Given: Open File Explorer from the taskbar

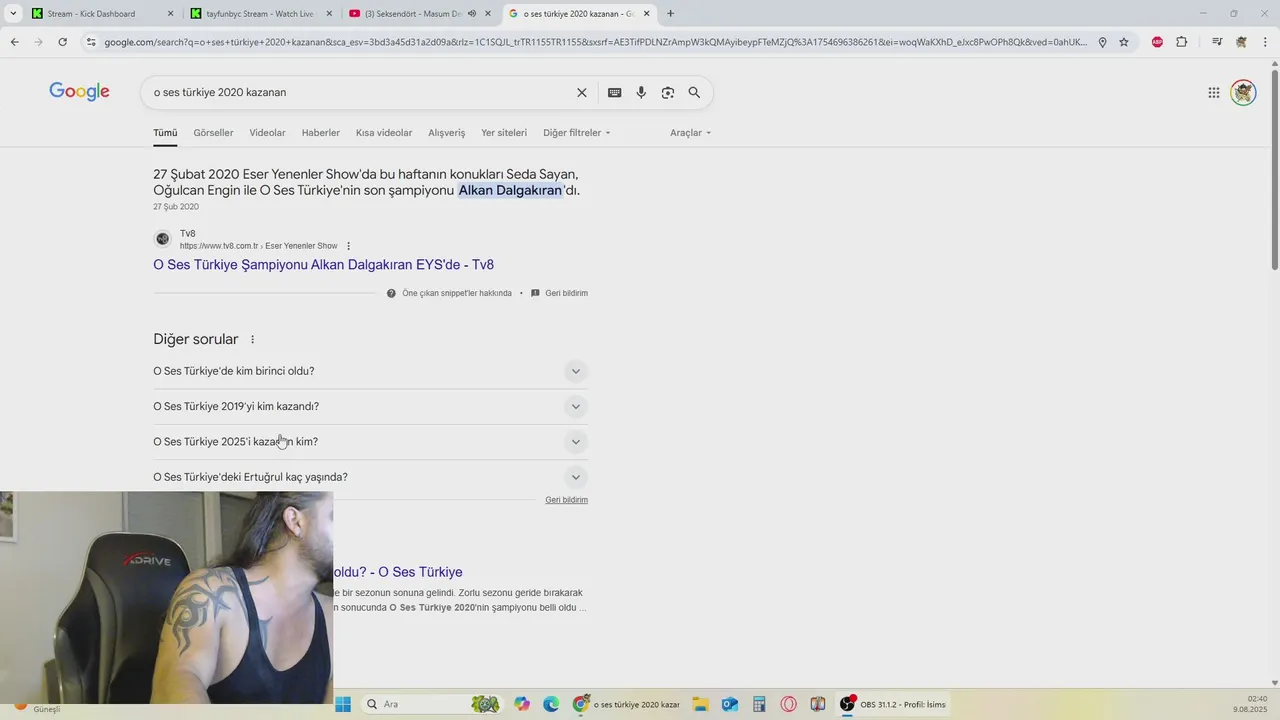Looking at the screenshot, I should (x=700, y=704).
